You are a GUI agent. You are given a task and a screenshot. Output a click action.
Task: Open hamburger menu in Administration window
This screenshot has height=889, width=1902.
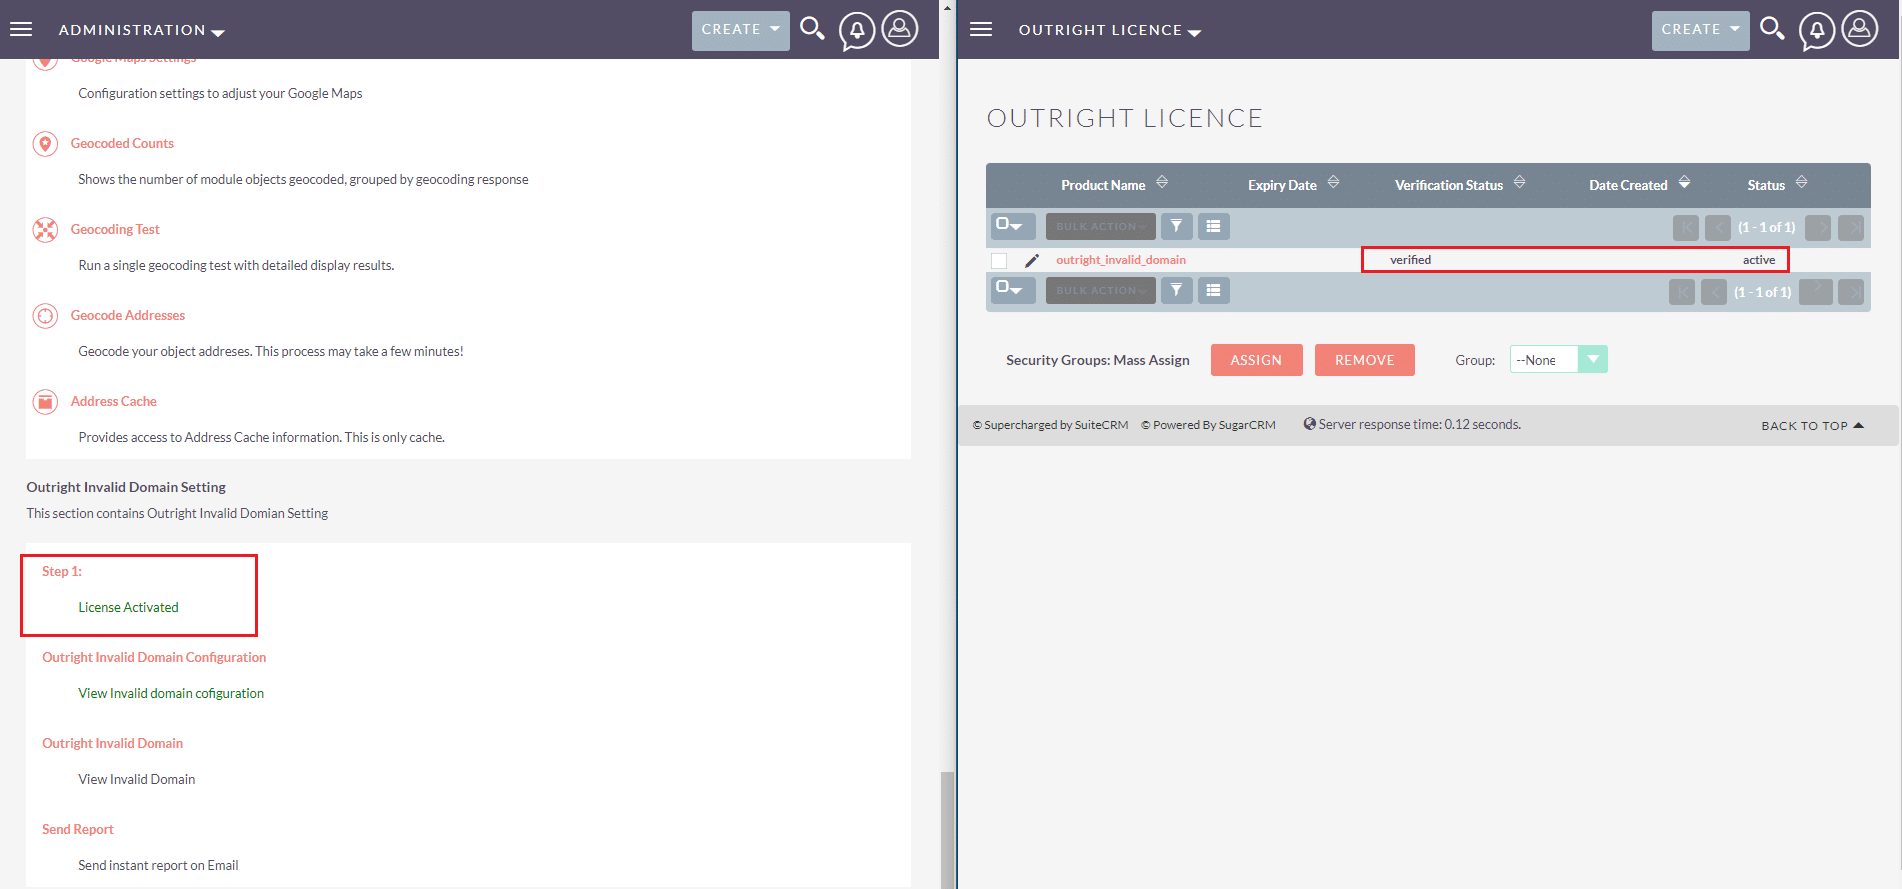click(x=21, y=29)
